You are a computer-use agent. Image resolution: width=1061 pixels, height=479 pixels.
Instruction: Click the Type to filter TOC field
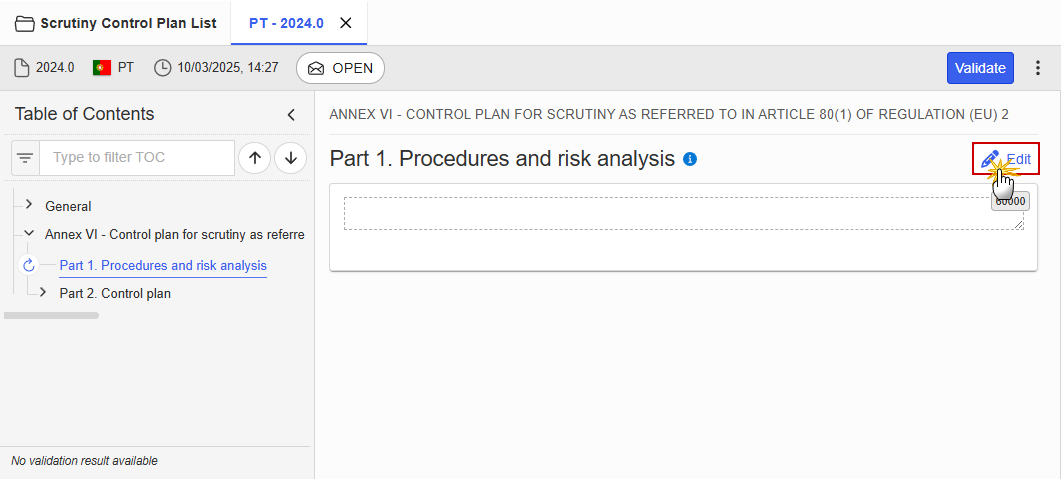point(137,158)
